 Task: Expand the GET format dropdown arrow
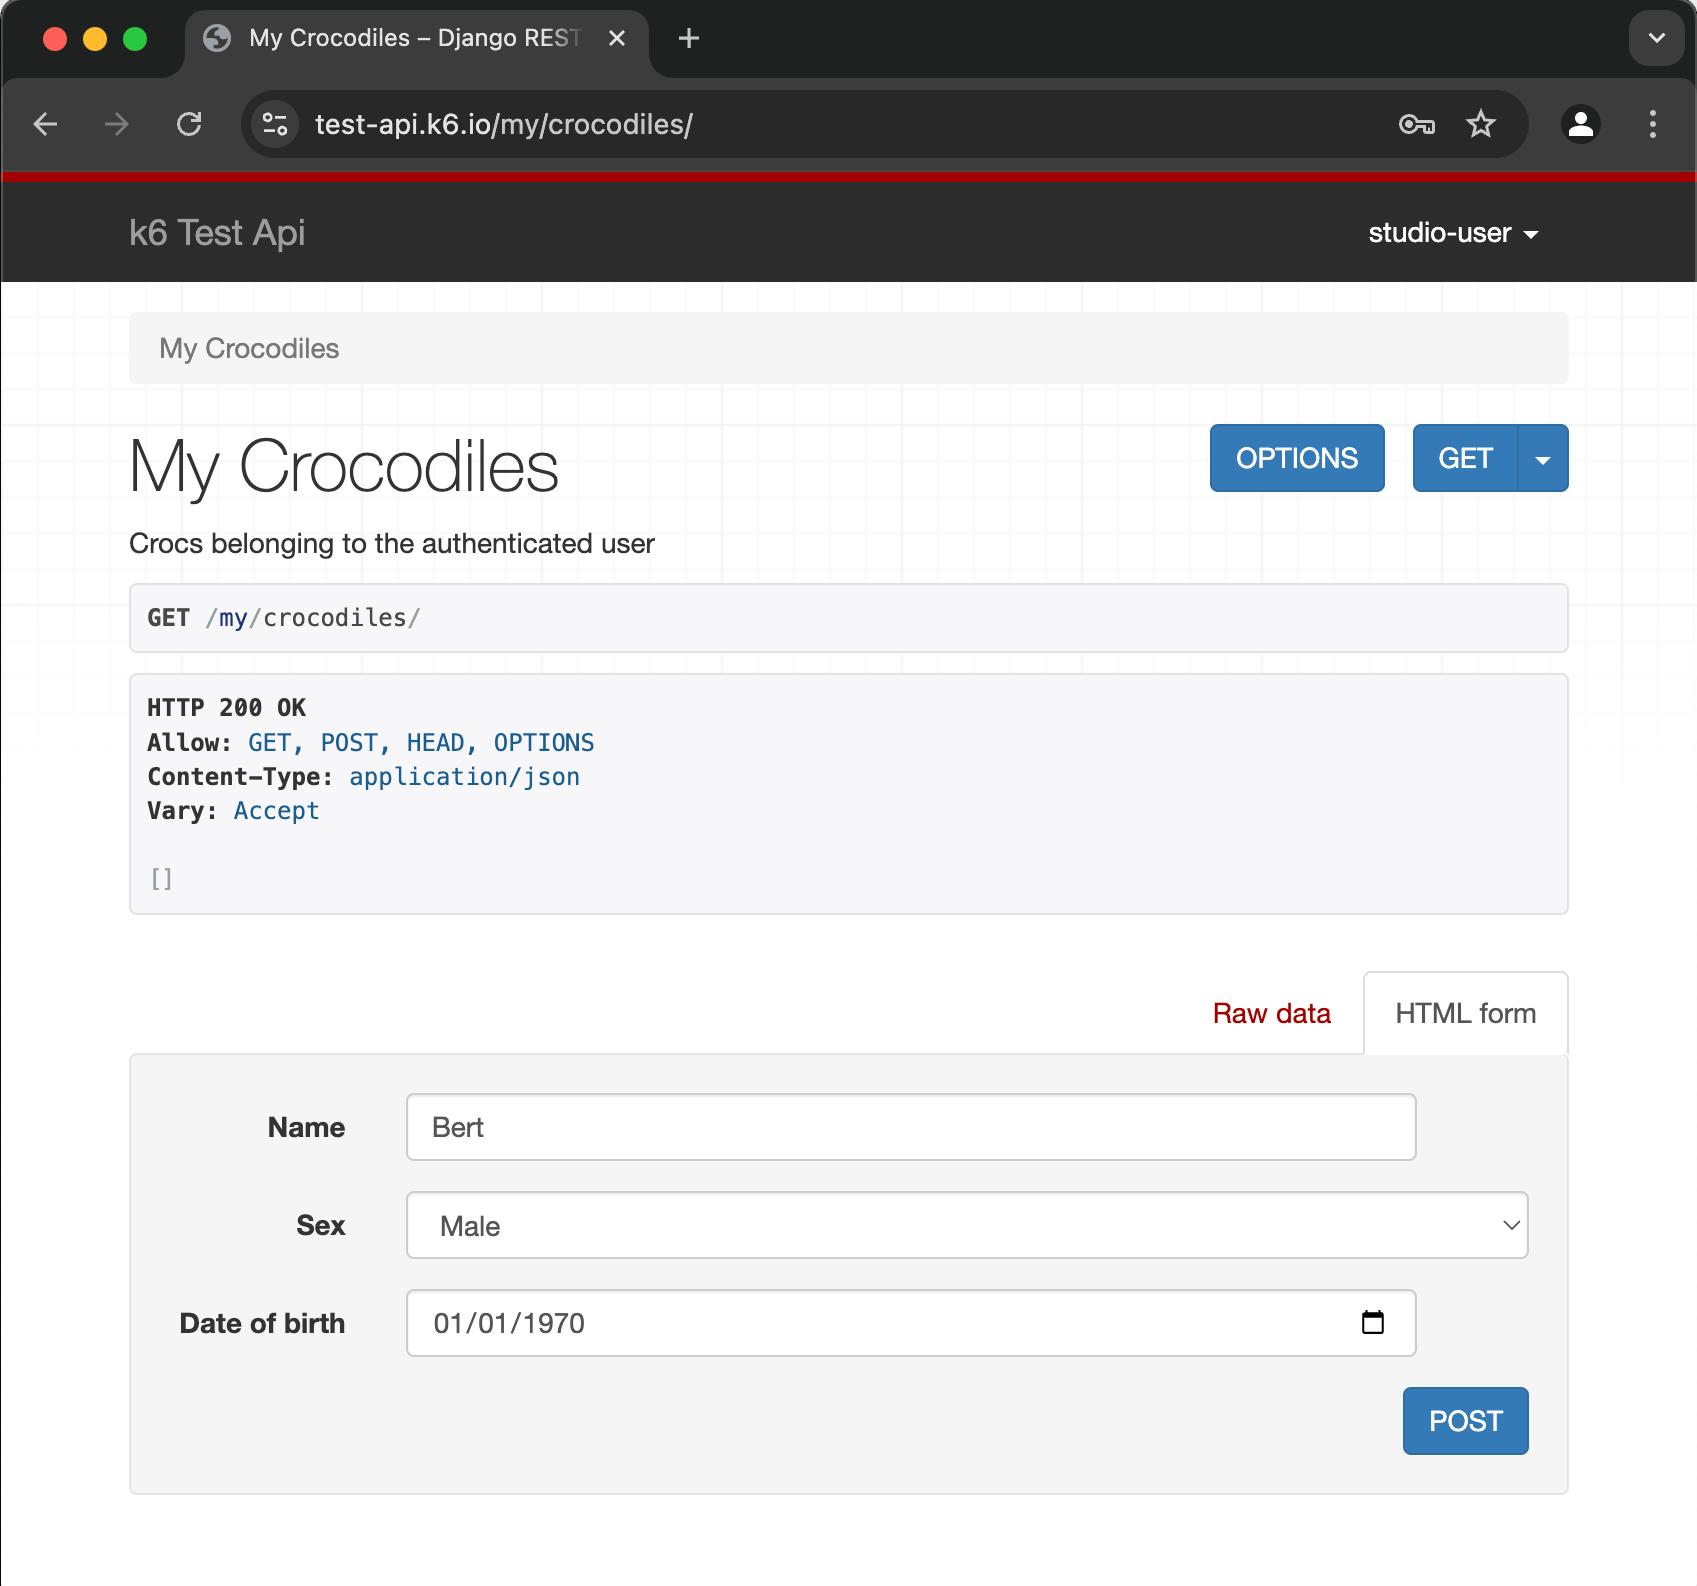[1542, 459]
